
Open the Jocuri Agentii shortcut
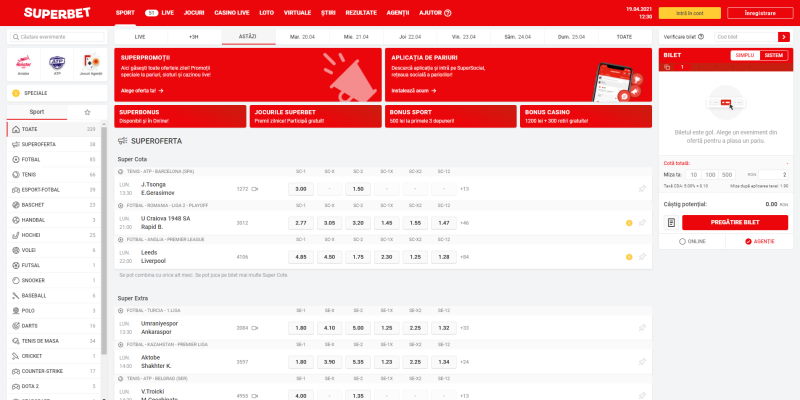[x=91, y=64]
